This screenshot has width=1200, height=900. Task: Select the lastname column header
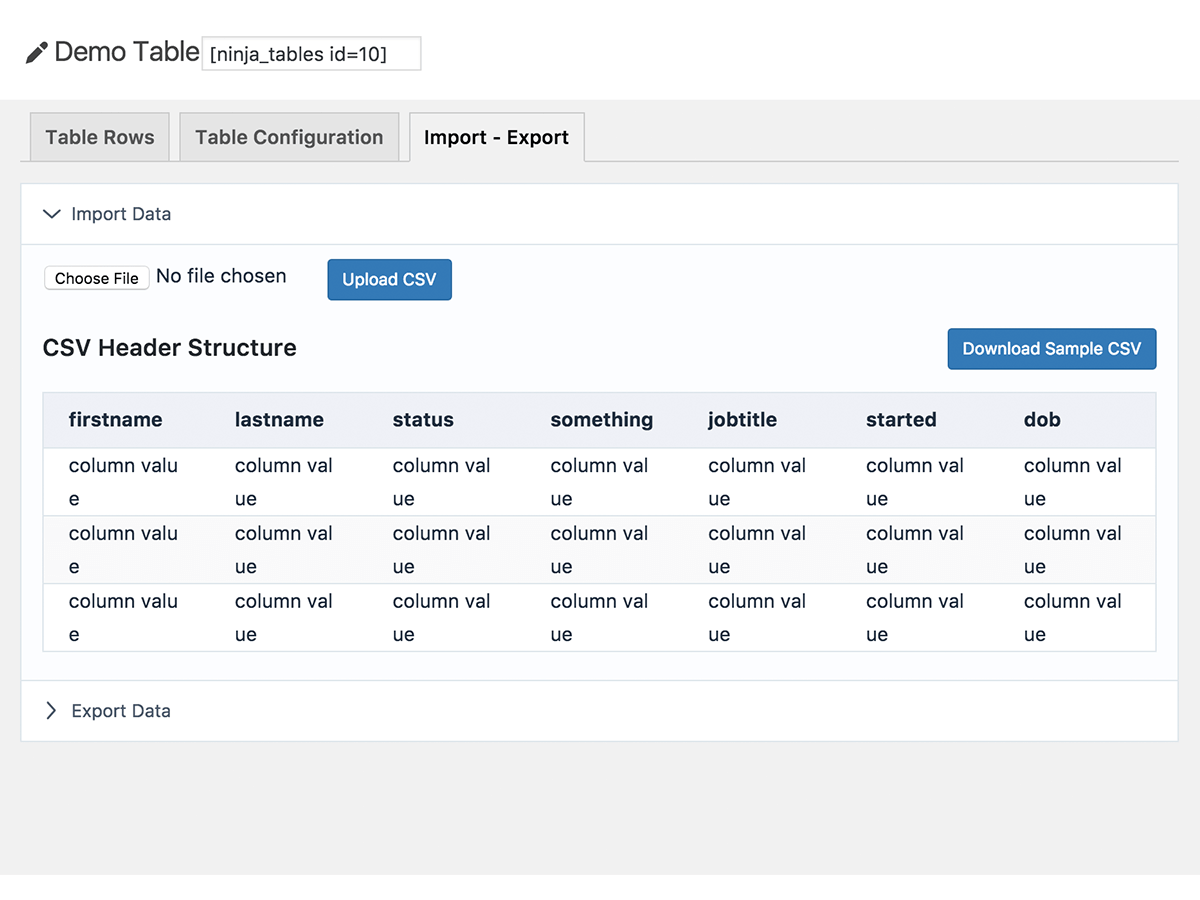pyautogui.click(x=279, y=420)
